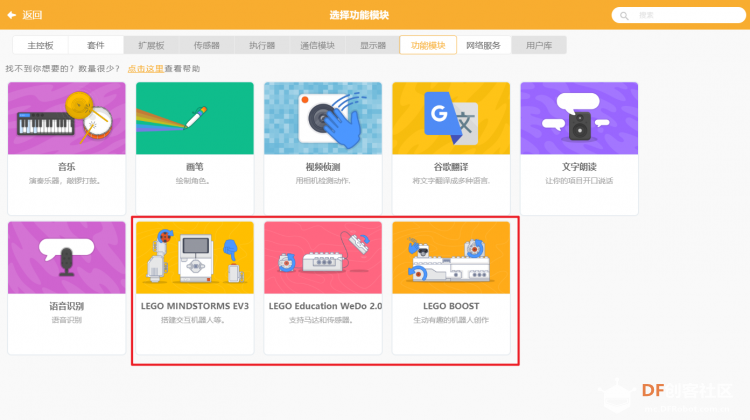Select the 谷歌翻译 translate icon image
750x420 pixels.
click(451, 118)
